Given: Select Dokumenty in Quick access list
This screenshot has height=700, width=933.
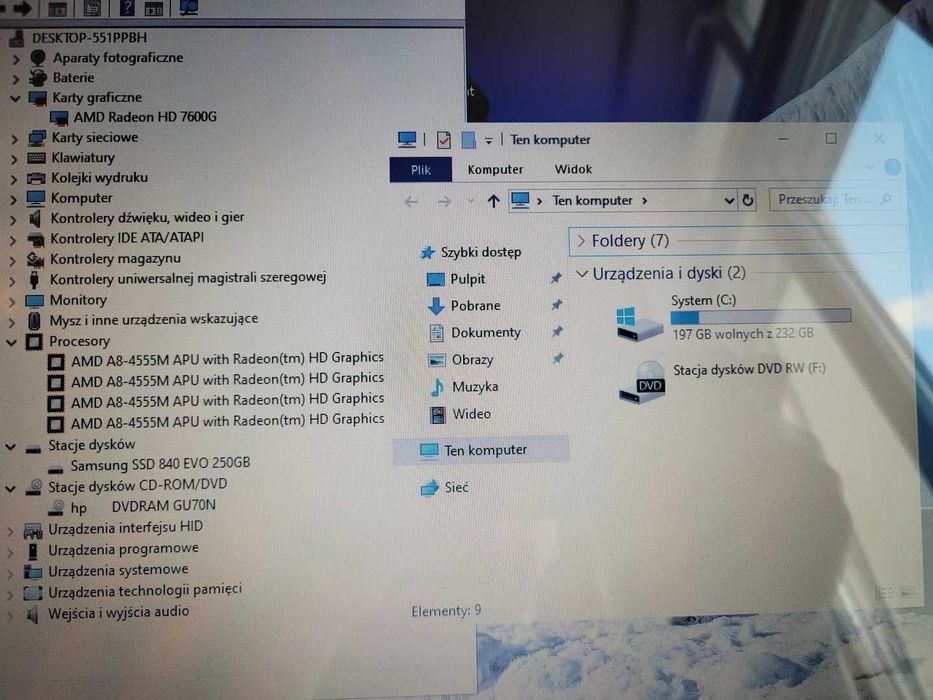Looking at the screenshot, I should (x=486, y=333).
